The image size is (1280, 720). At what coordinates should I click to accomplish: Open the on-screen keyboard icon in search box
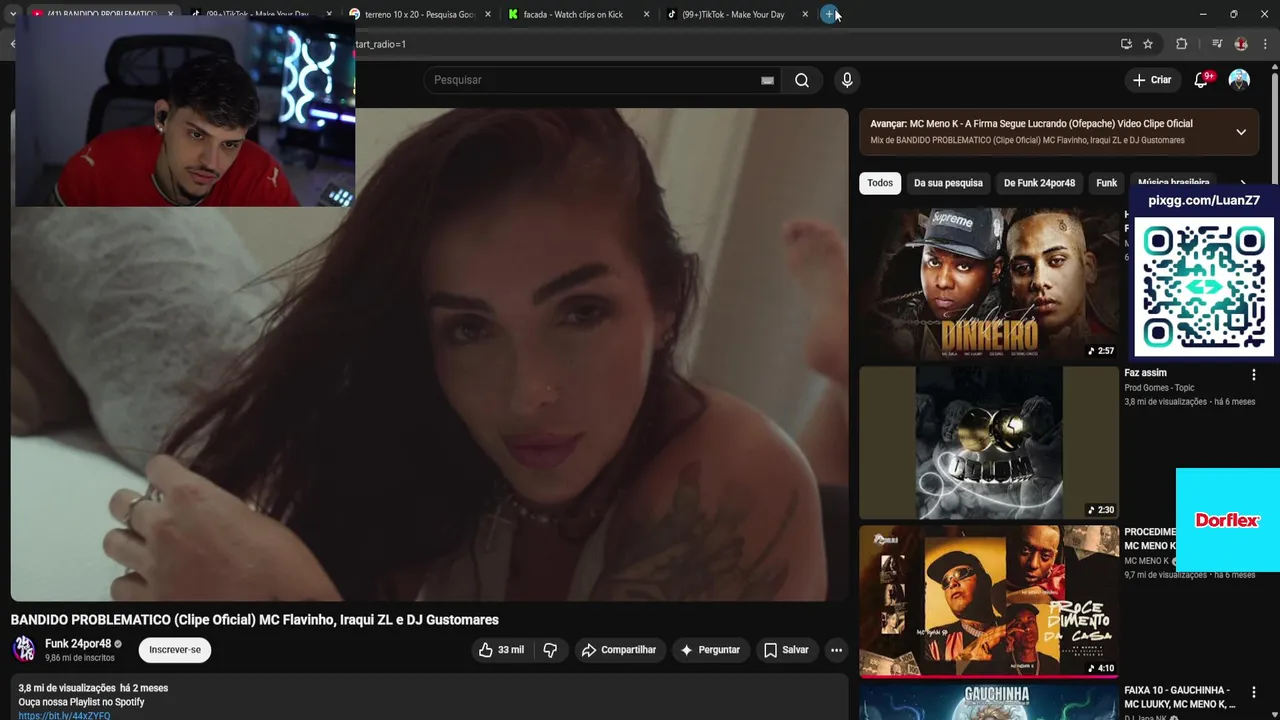pyautogui.click(x=767, y=80)
